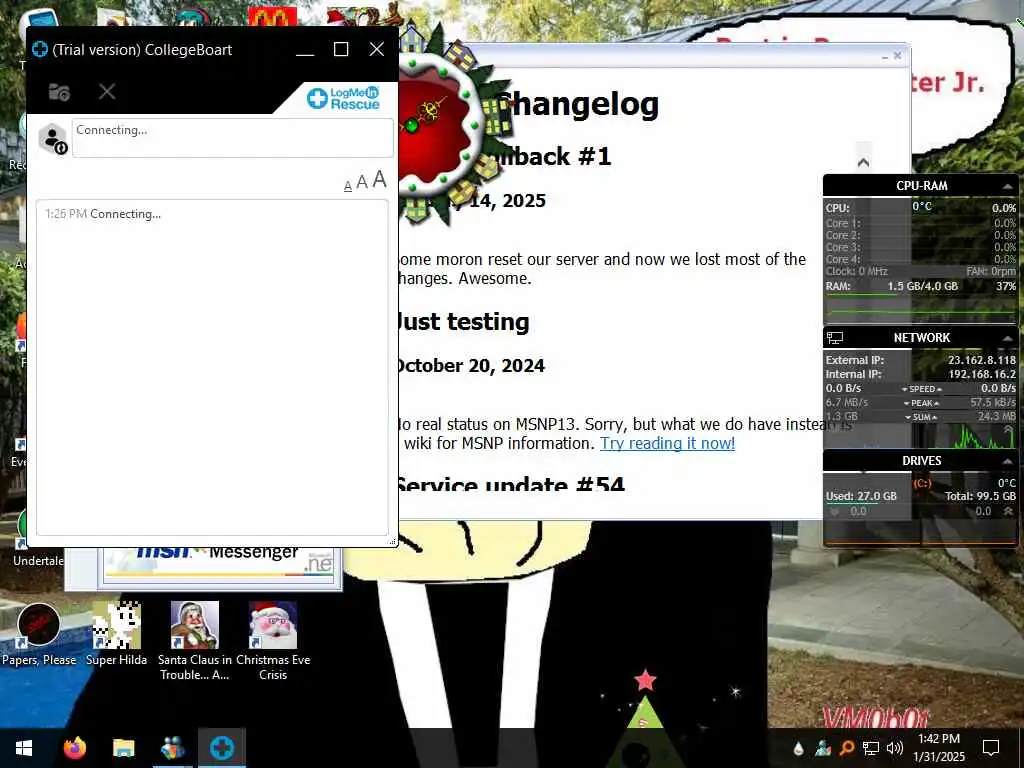This screenshot has width=1024, height=768.
Task: Click the PEAK toggle in the Network gadget
Action: click(921, 403)
